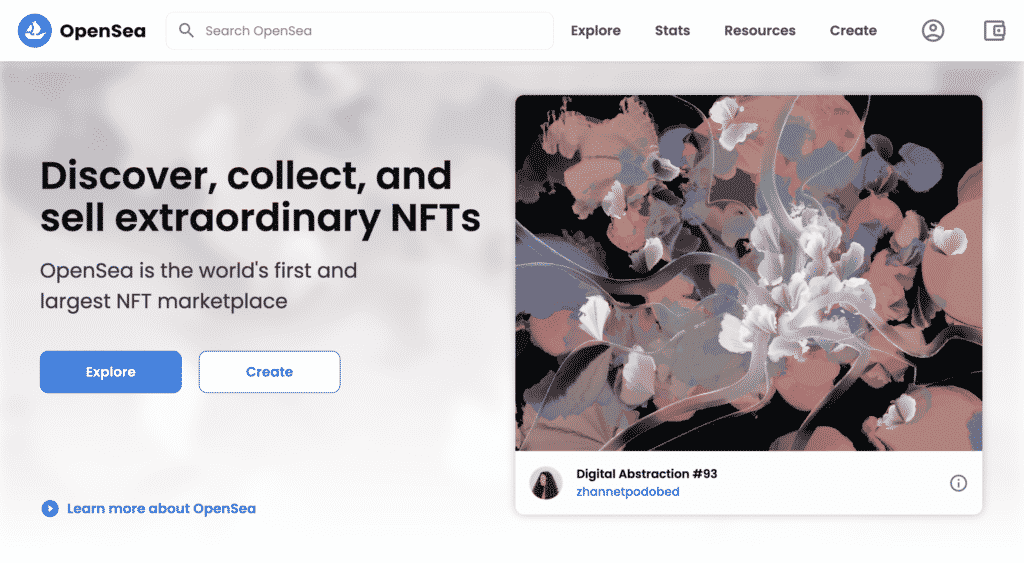
Task: Select Create in the top navigation
Action: pyautogui.click(x=853, y=31)
